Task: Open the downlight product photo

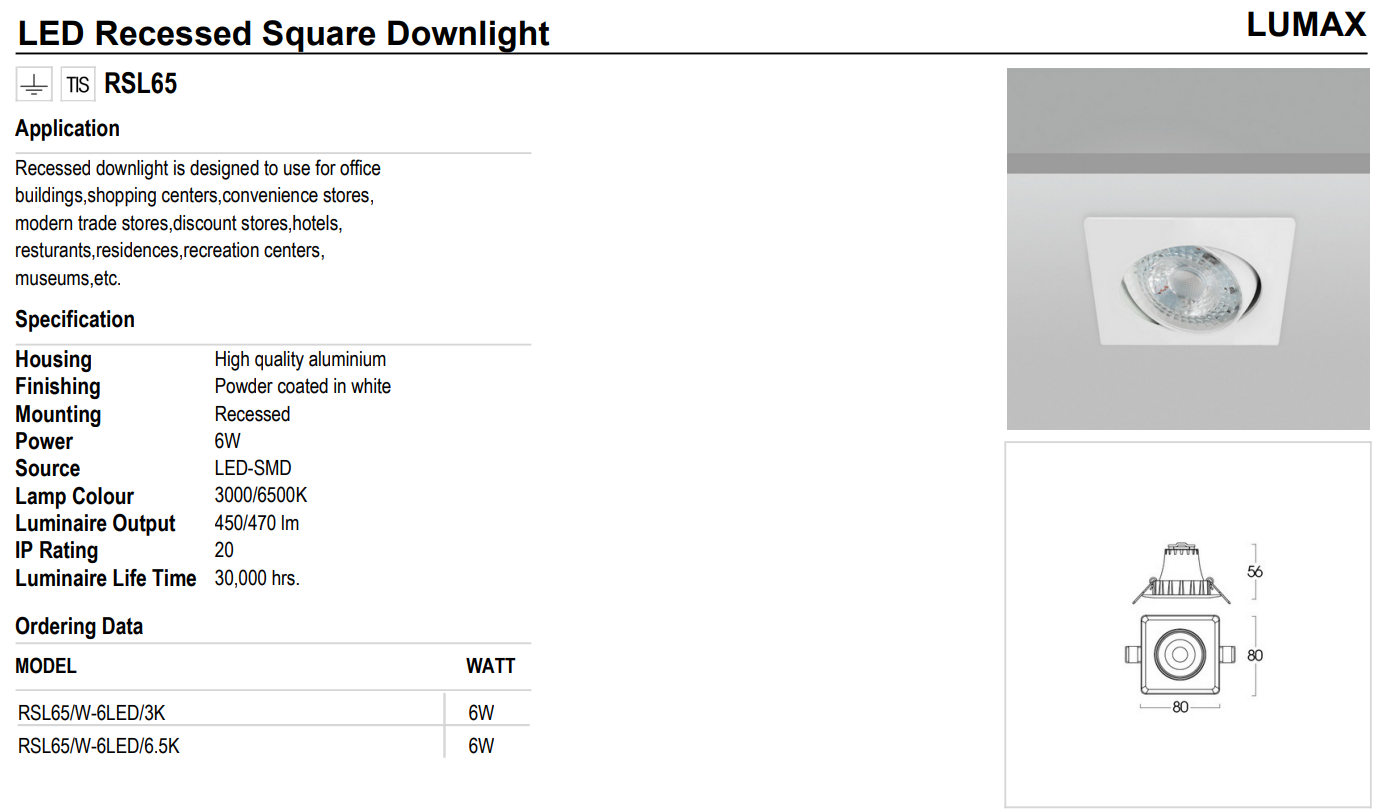Action: (x=1187, y=249)
